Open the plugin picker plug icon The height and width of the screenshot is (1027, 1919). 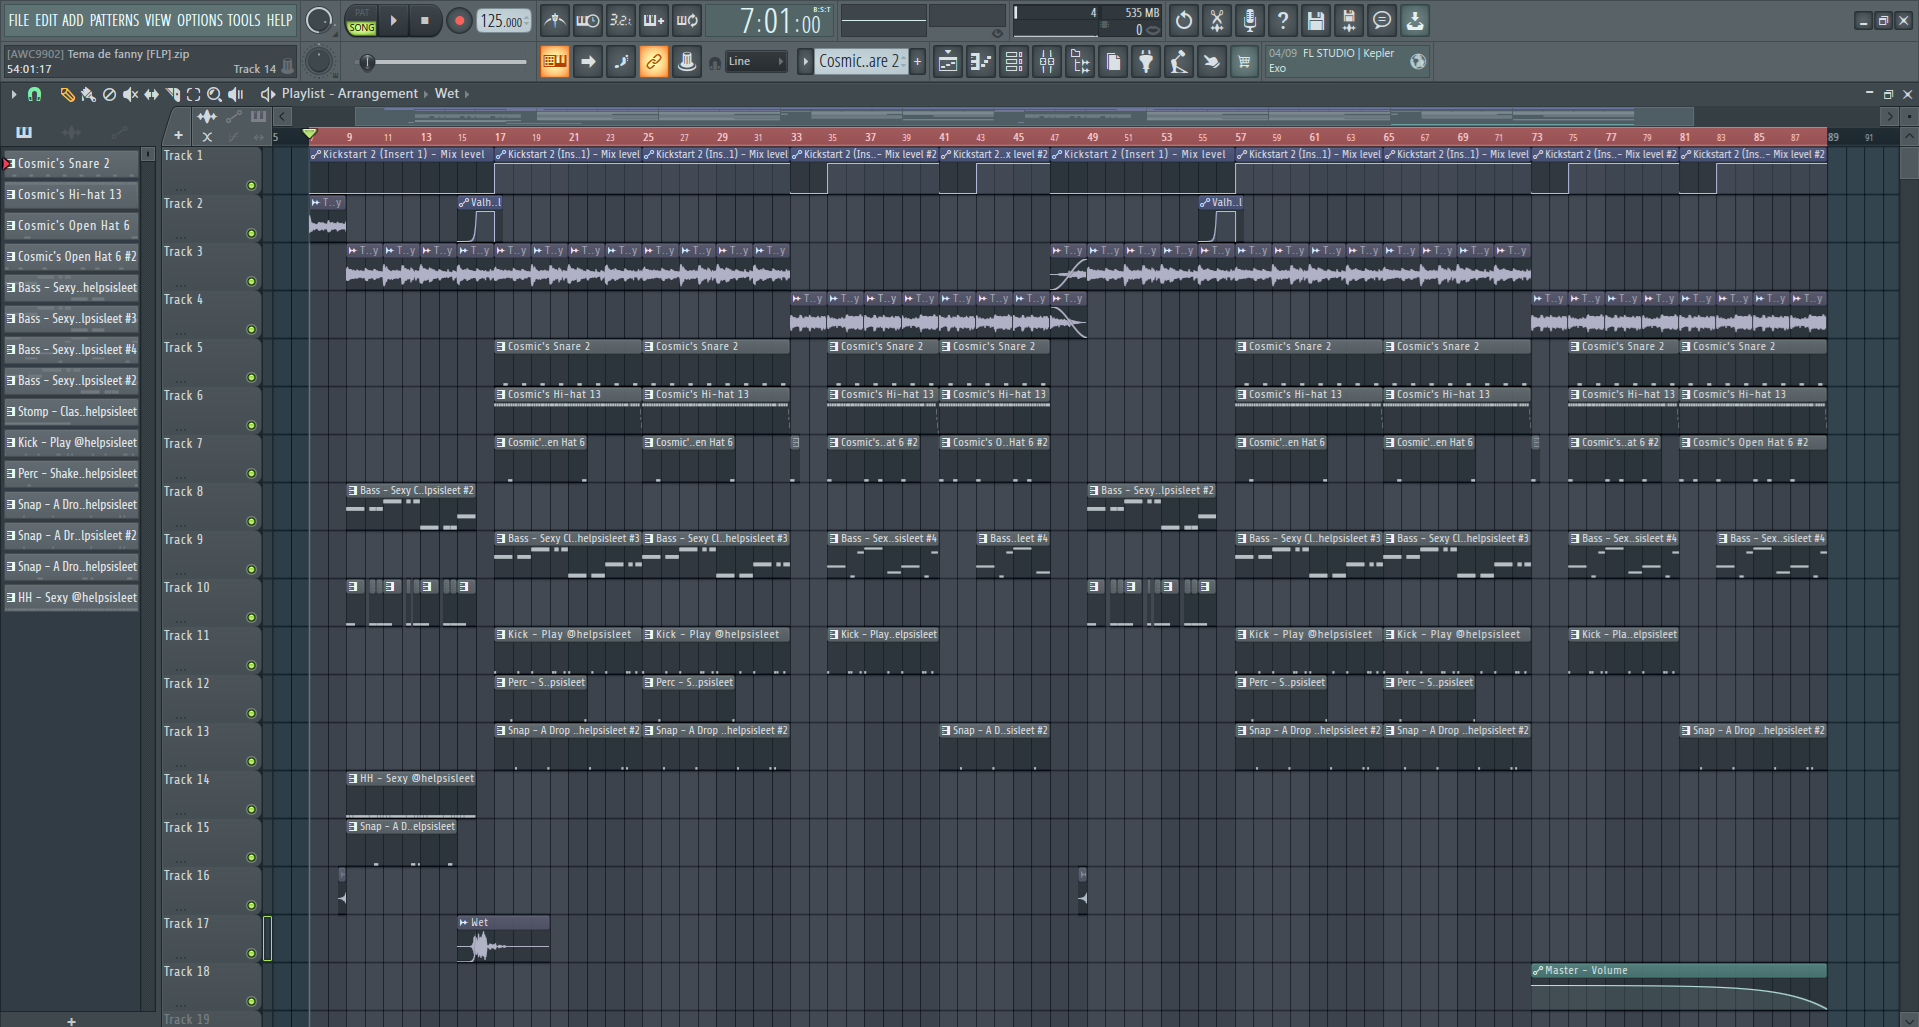pyautogui.click(x=1146, y=62)
